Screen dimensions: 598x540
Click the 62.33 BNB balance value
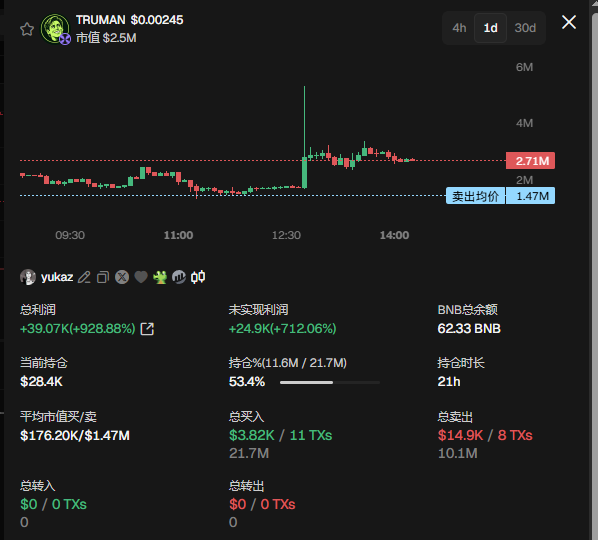coord(469,329)
